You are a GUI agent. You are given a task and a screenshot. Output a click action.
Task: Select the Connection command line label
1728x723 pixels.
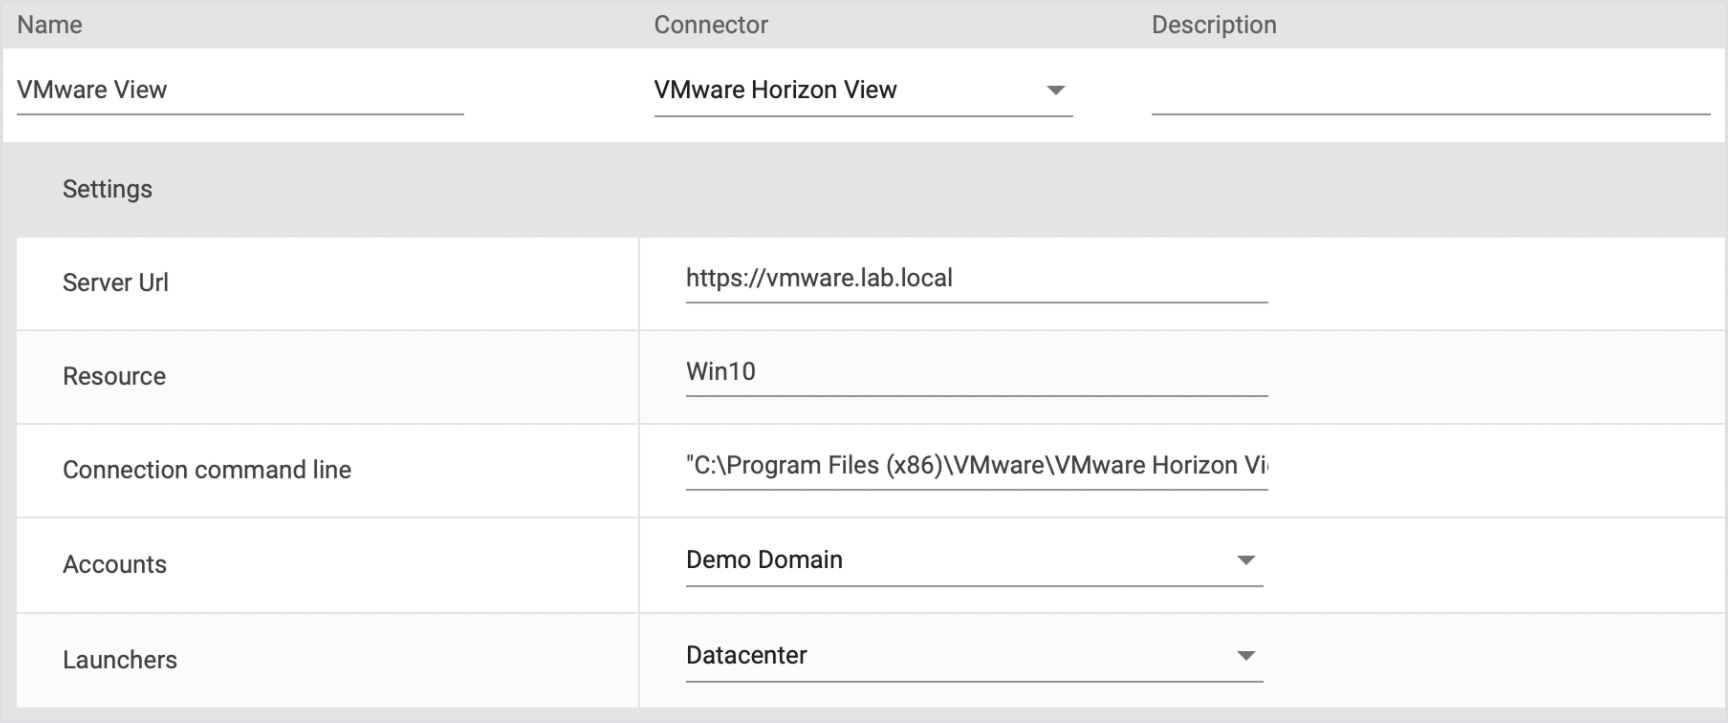207,470
